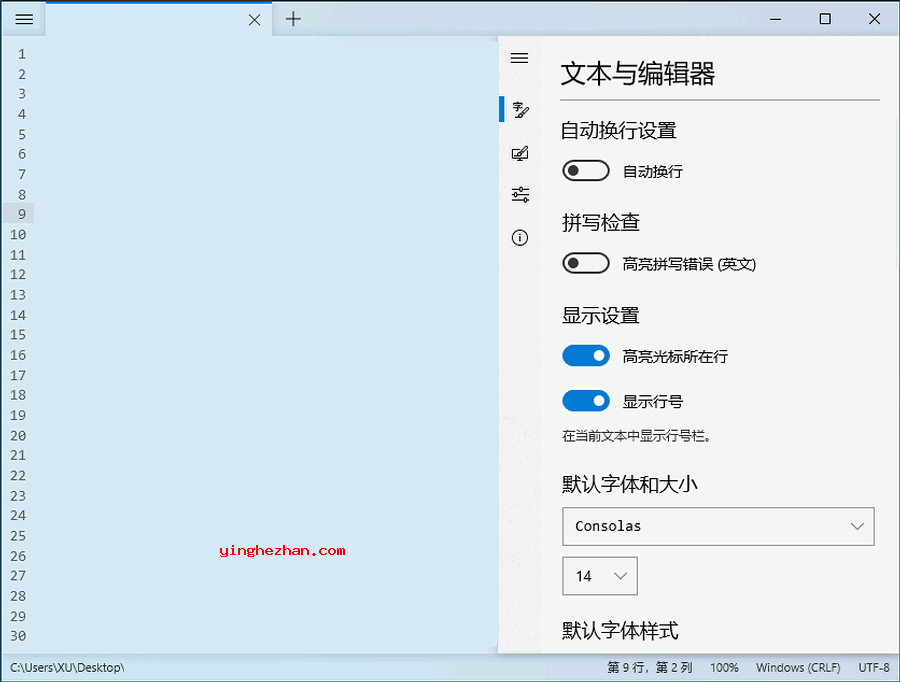Open the Advanced settings sliders icon
The image size is (900, 682).
[519, 195]
